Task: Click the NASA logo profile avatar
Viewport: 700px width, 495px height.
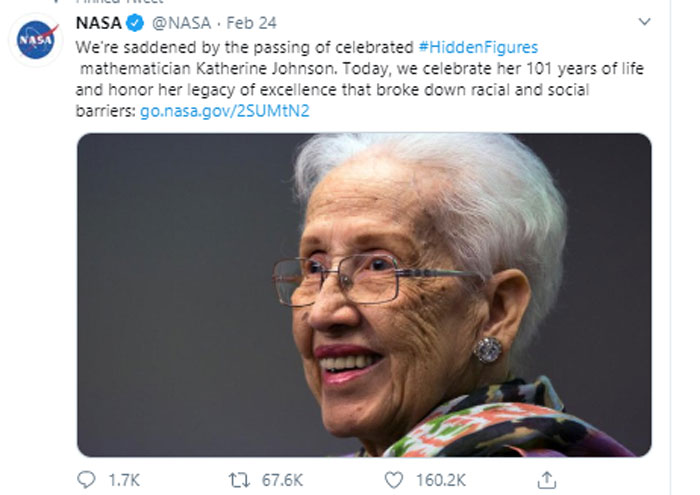Action: 37,42
